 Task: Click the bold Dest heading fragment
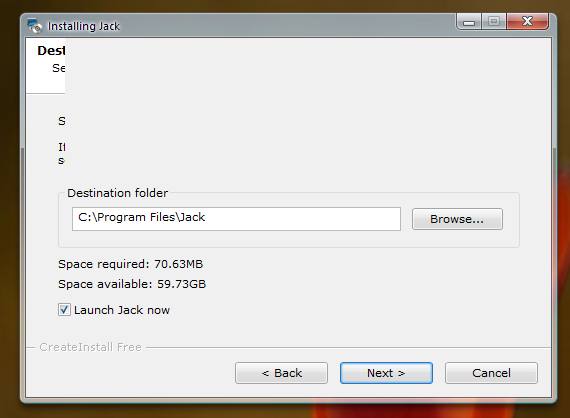(x=51, y=51)
